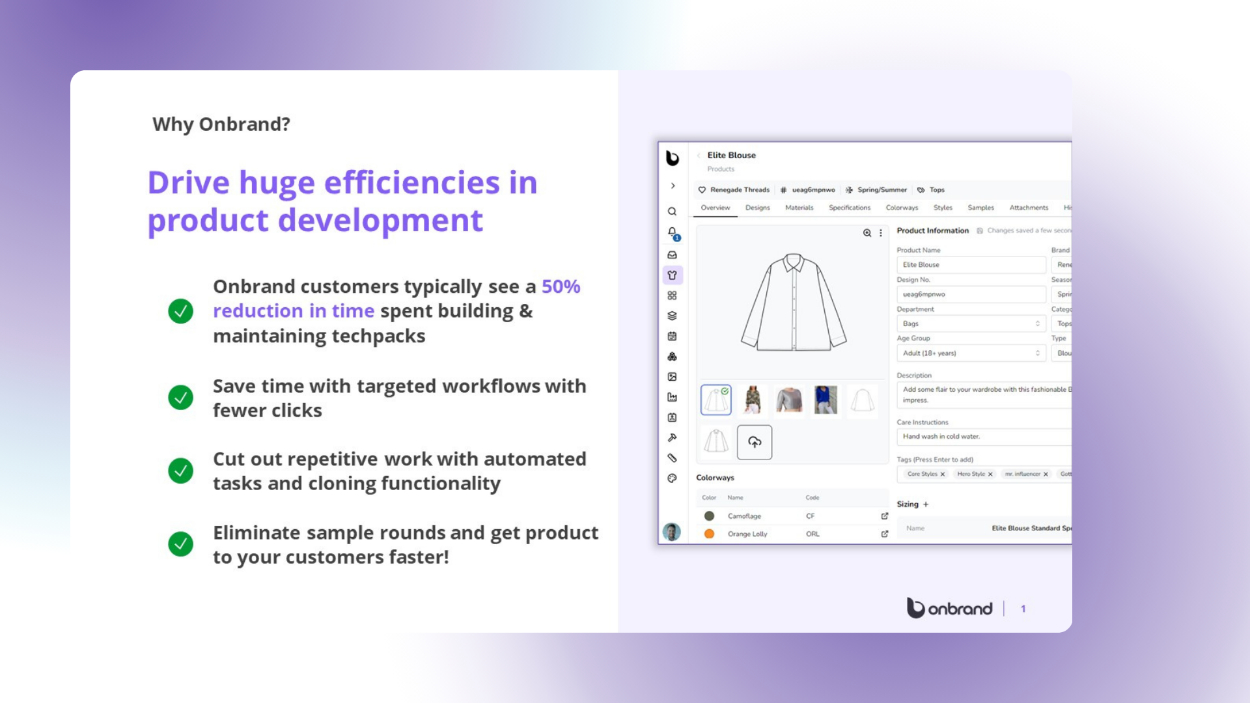Open the Age Group dropdown showing Adult
This screenshot has height=703, width=1250.
(x=971, y=353)
